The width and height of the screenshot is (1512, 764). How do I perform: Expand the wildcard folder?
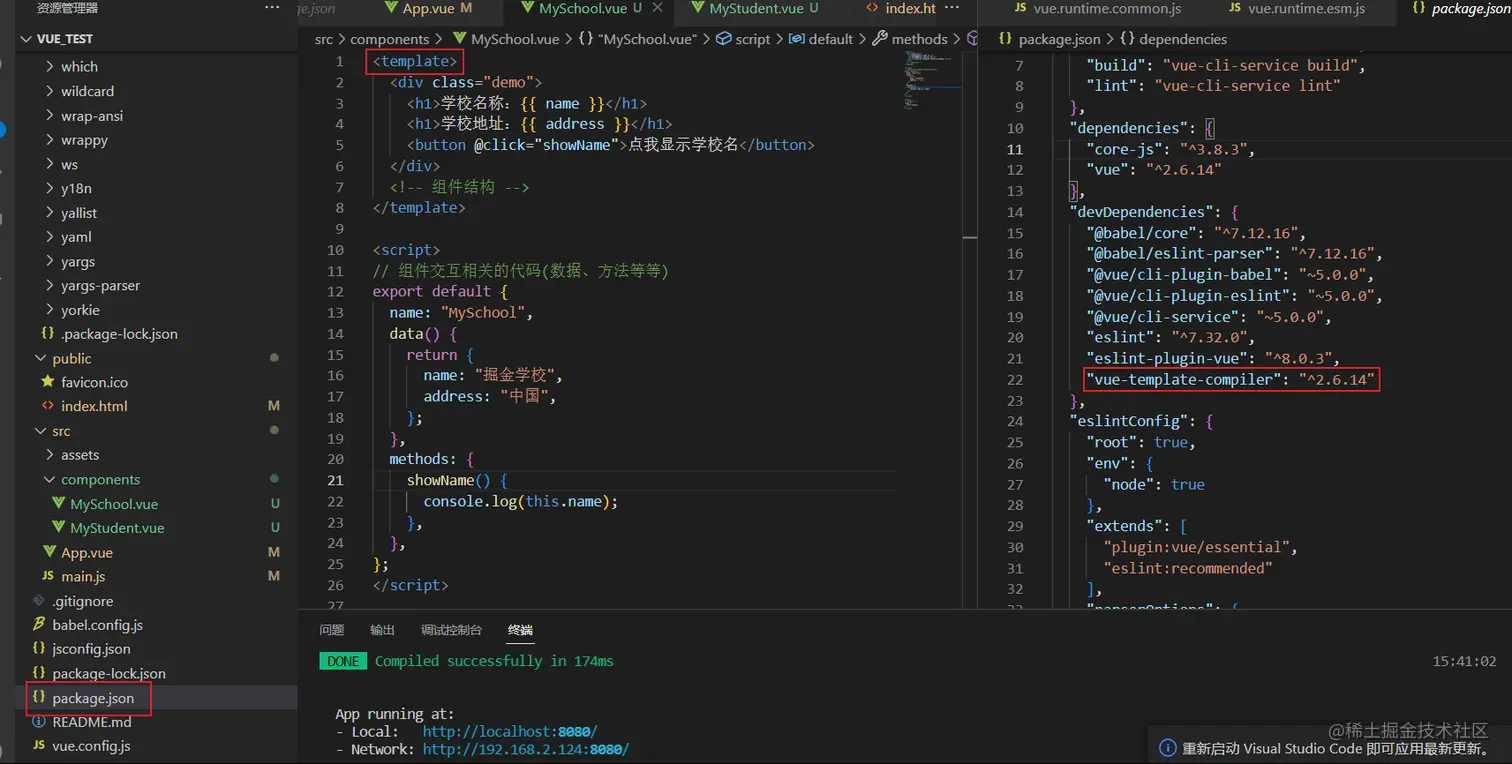[x=50, y=91]
